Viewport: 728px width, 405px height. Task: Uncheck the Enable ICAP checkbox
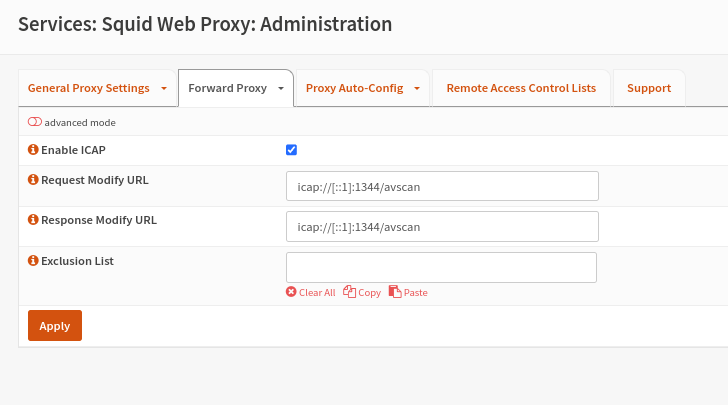click(292, 150)
